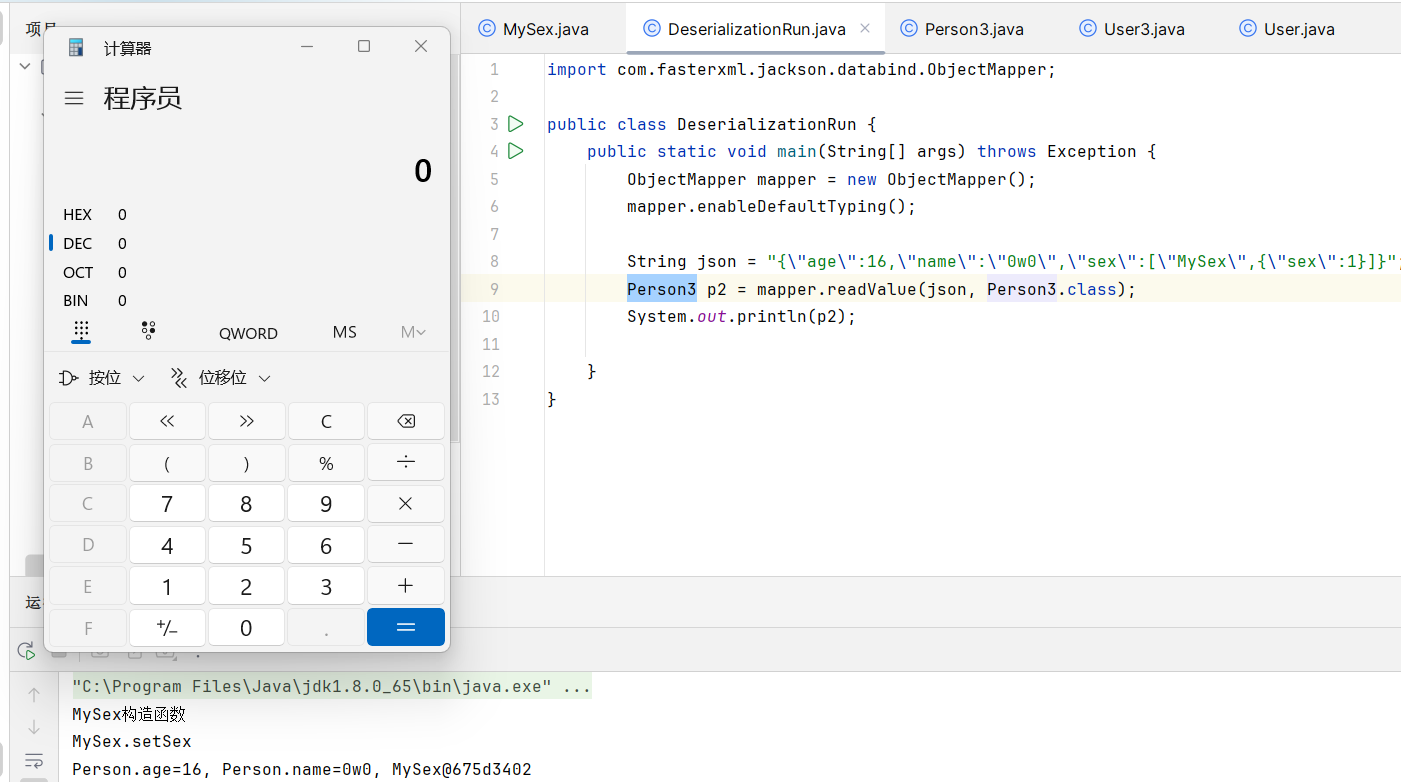This screenshot has width=1401, height=782.
Task: Click calculator digit 5
Action: [246, 545]
